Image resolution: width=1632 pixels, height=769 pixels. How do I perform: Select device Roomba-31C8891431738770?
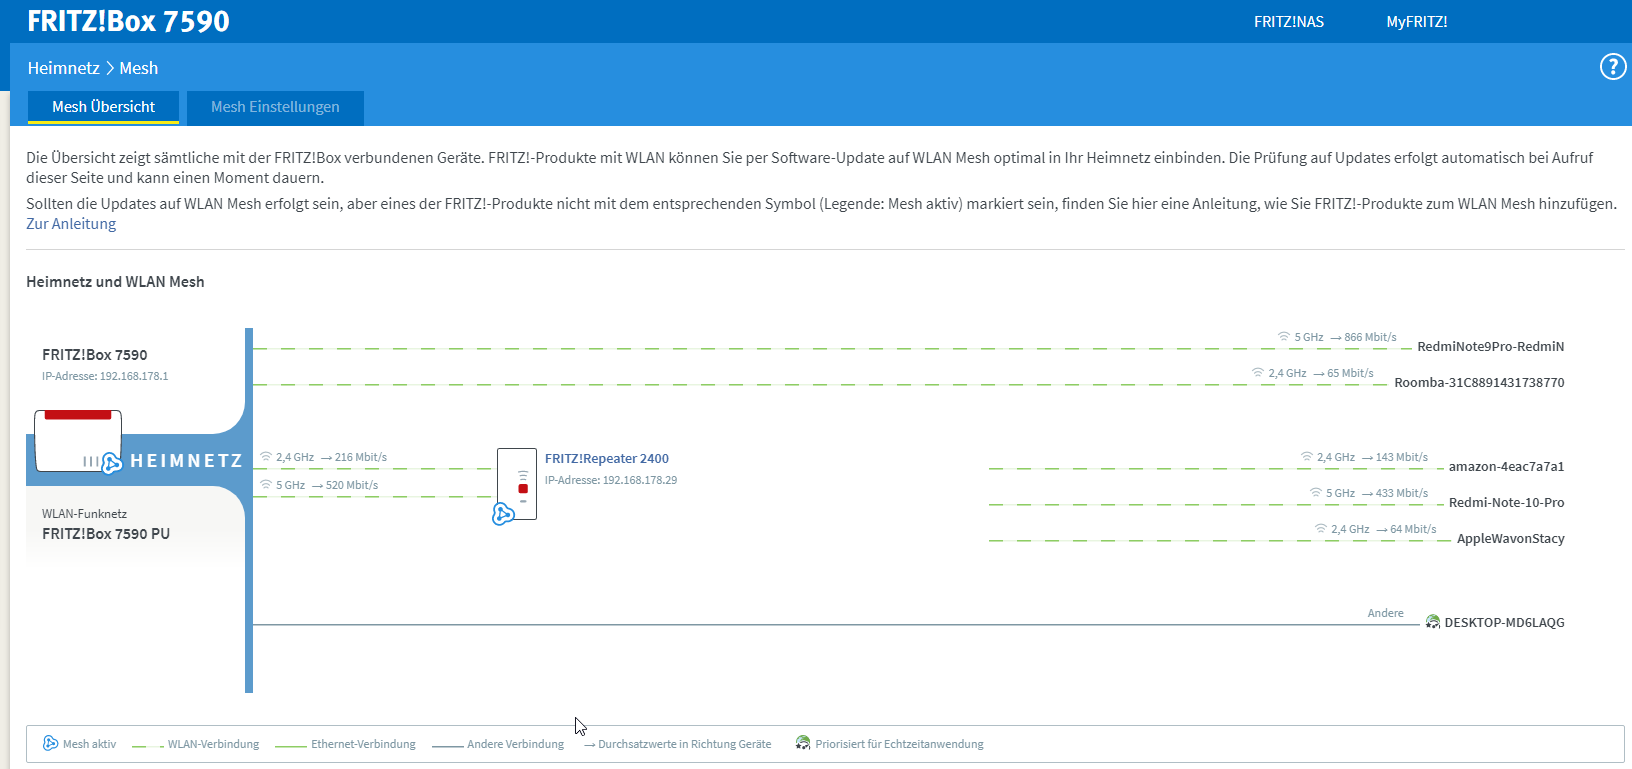coord(1479,383)
